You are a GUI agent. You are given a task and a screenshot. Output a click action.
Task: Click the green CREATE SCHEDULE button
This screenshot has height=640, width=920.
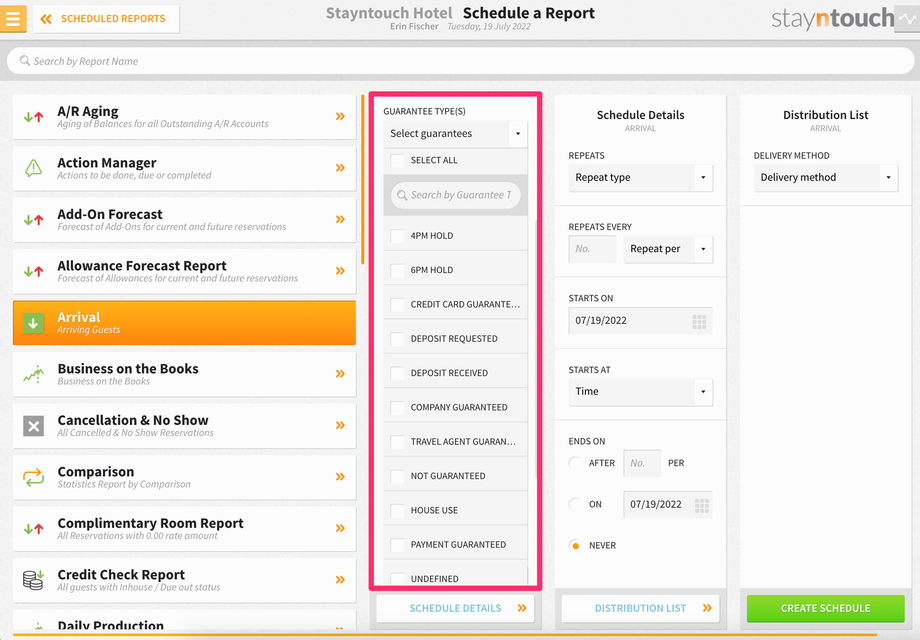pyautogui.click(x=826, y=608)
